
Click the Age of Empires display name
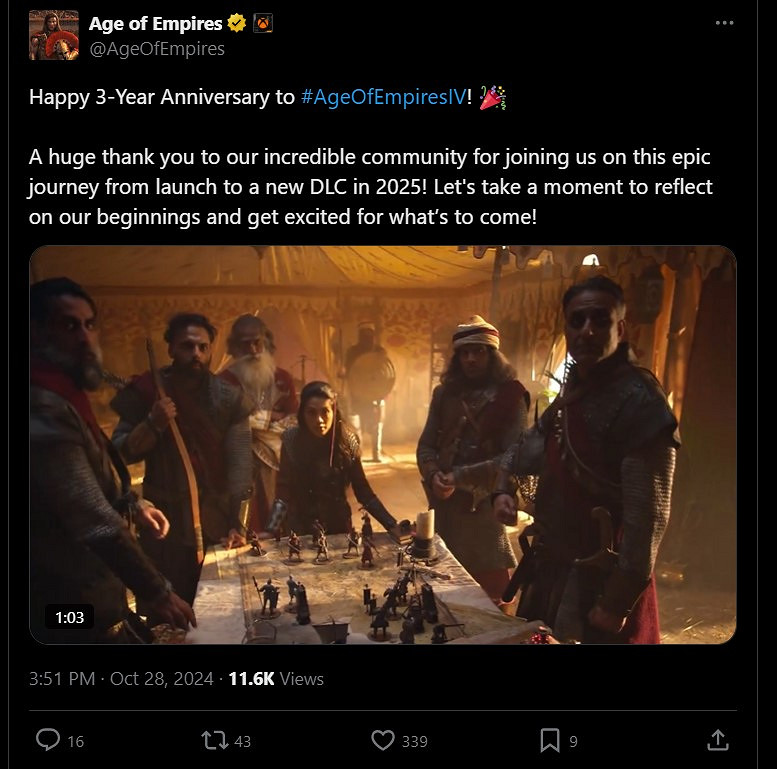pyautogui.click(x=155, y=23)
